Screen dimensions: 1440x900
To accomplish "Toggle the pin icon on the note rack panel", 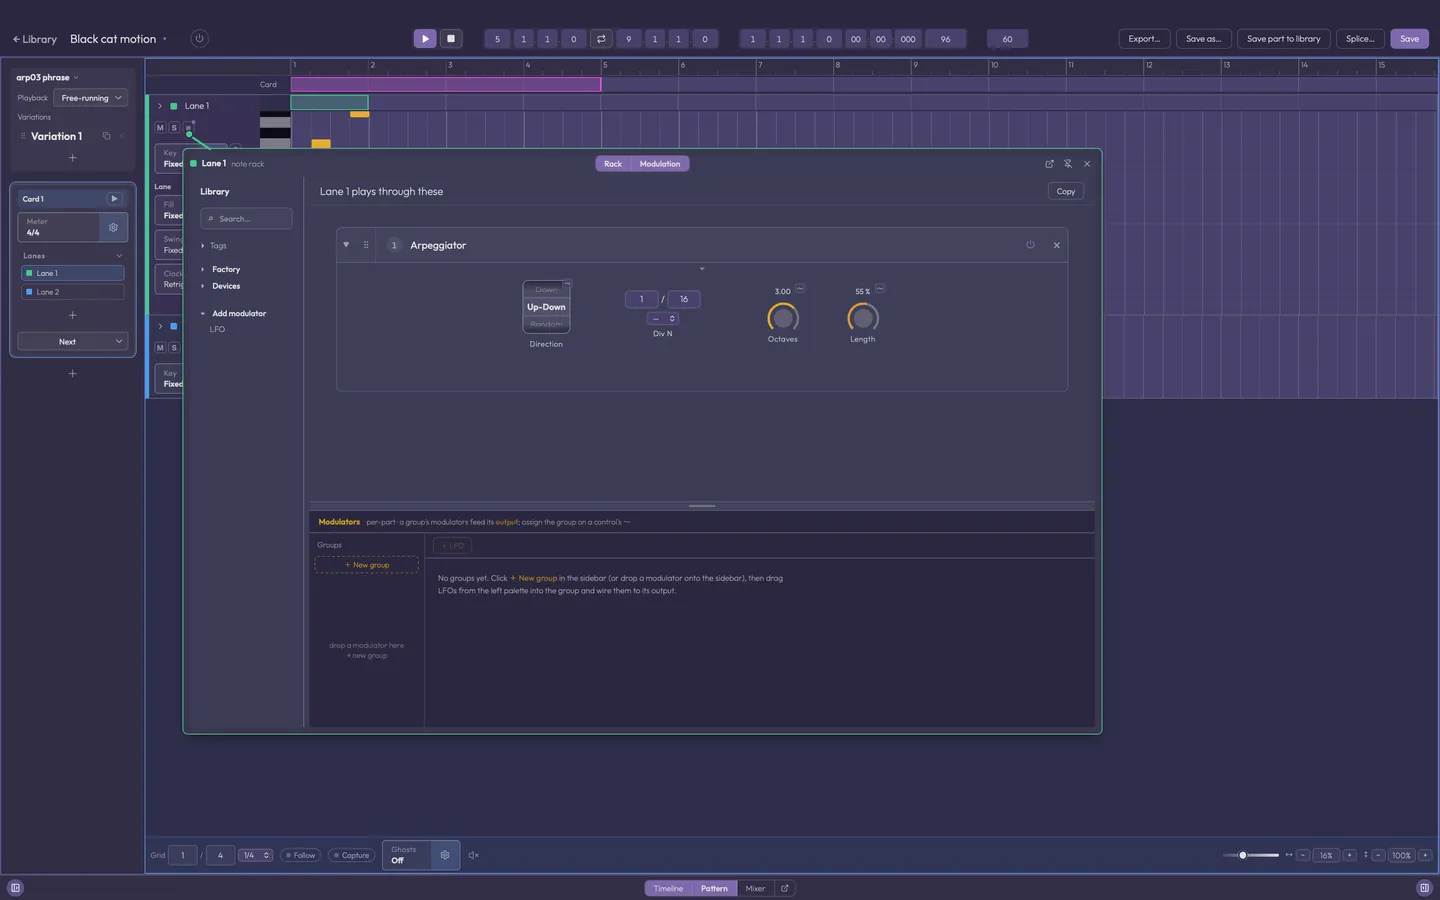I will click(x=1068, y=164).
